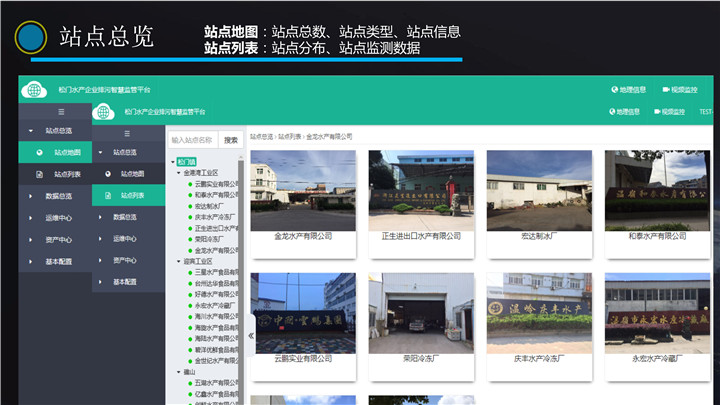Open the 庆丰水产冷冻厂 photo card
This screenshot has width=720, height=405.
[x=539, y=327]
